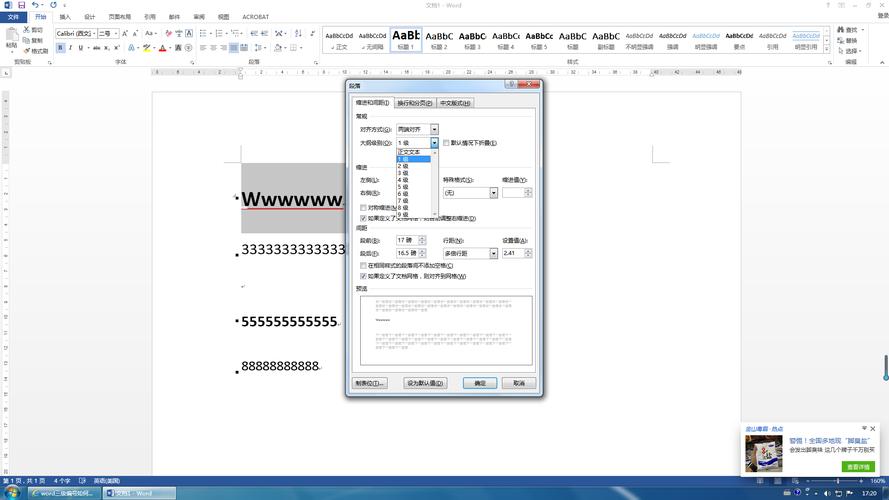Open the 插入 (Insert) ribbon tab

coord(65,17)
